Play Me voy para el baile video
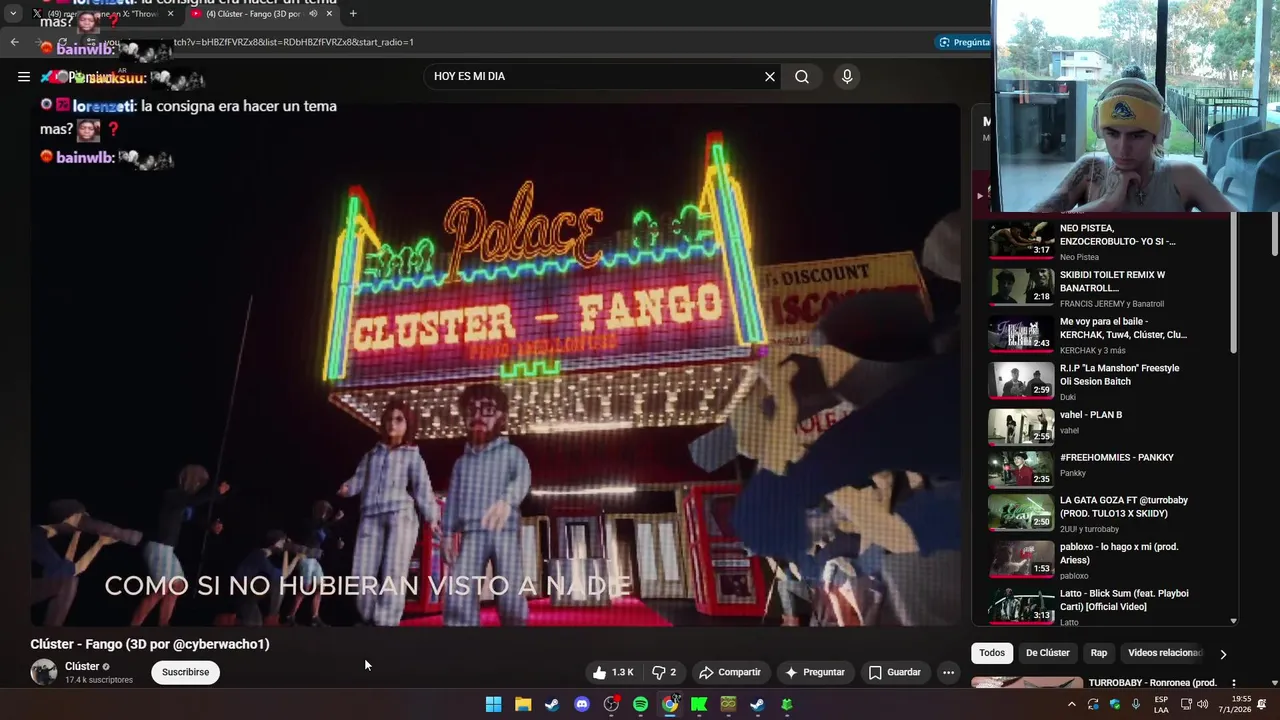The width and height of the screenshot is (1280, 720). (1021, 334)
